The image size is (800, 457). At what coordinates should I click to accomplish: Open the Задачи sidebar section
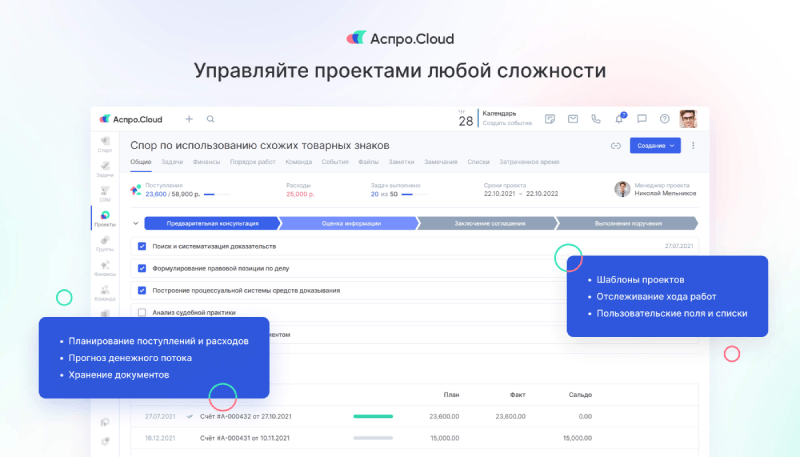point(105,169)
